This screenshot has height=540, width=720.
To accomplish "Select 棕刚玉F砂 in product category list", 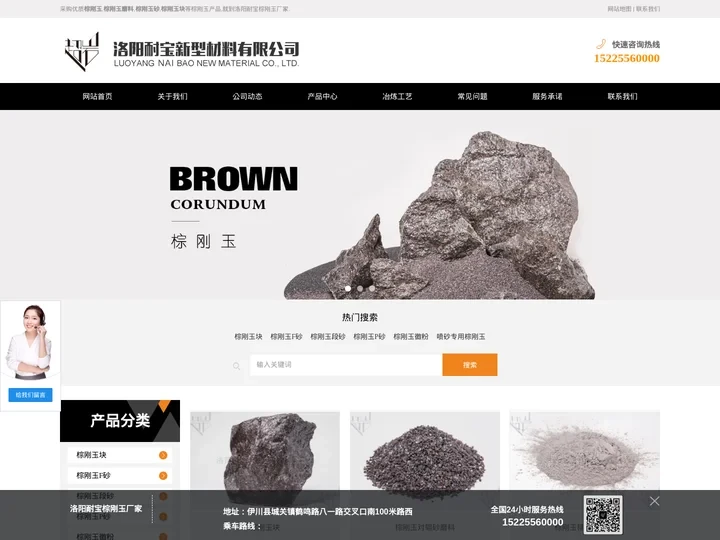I will click(x=120, y=476).
